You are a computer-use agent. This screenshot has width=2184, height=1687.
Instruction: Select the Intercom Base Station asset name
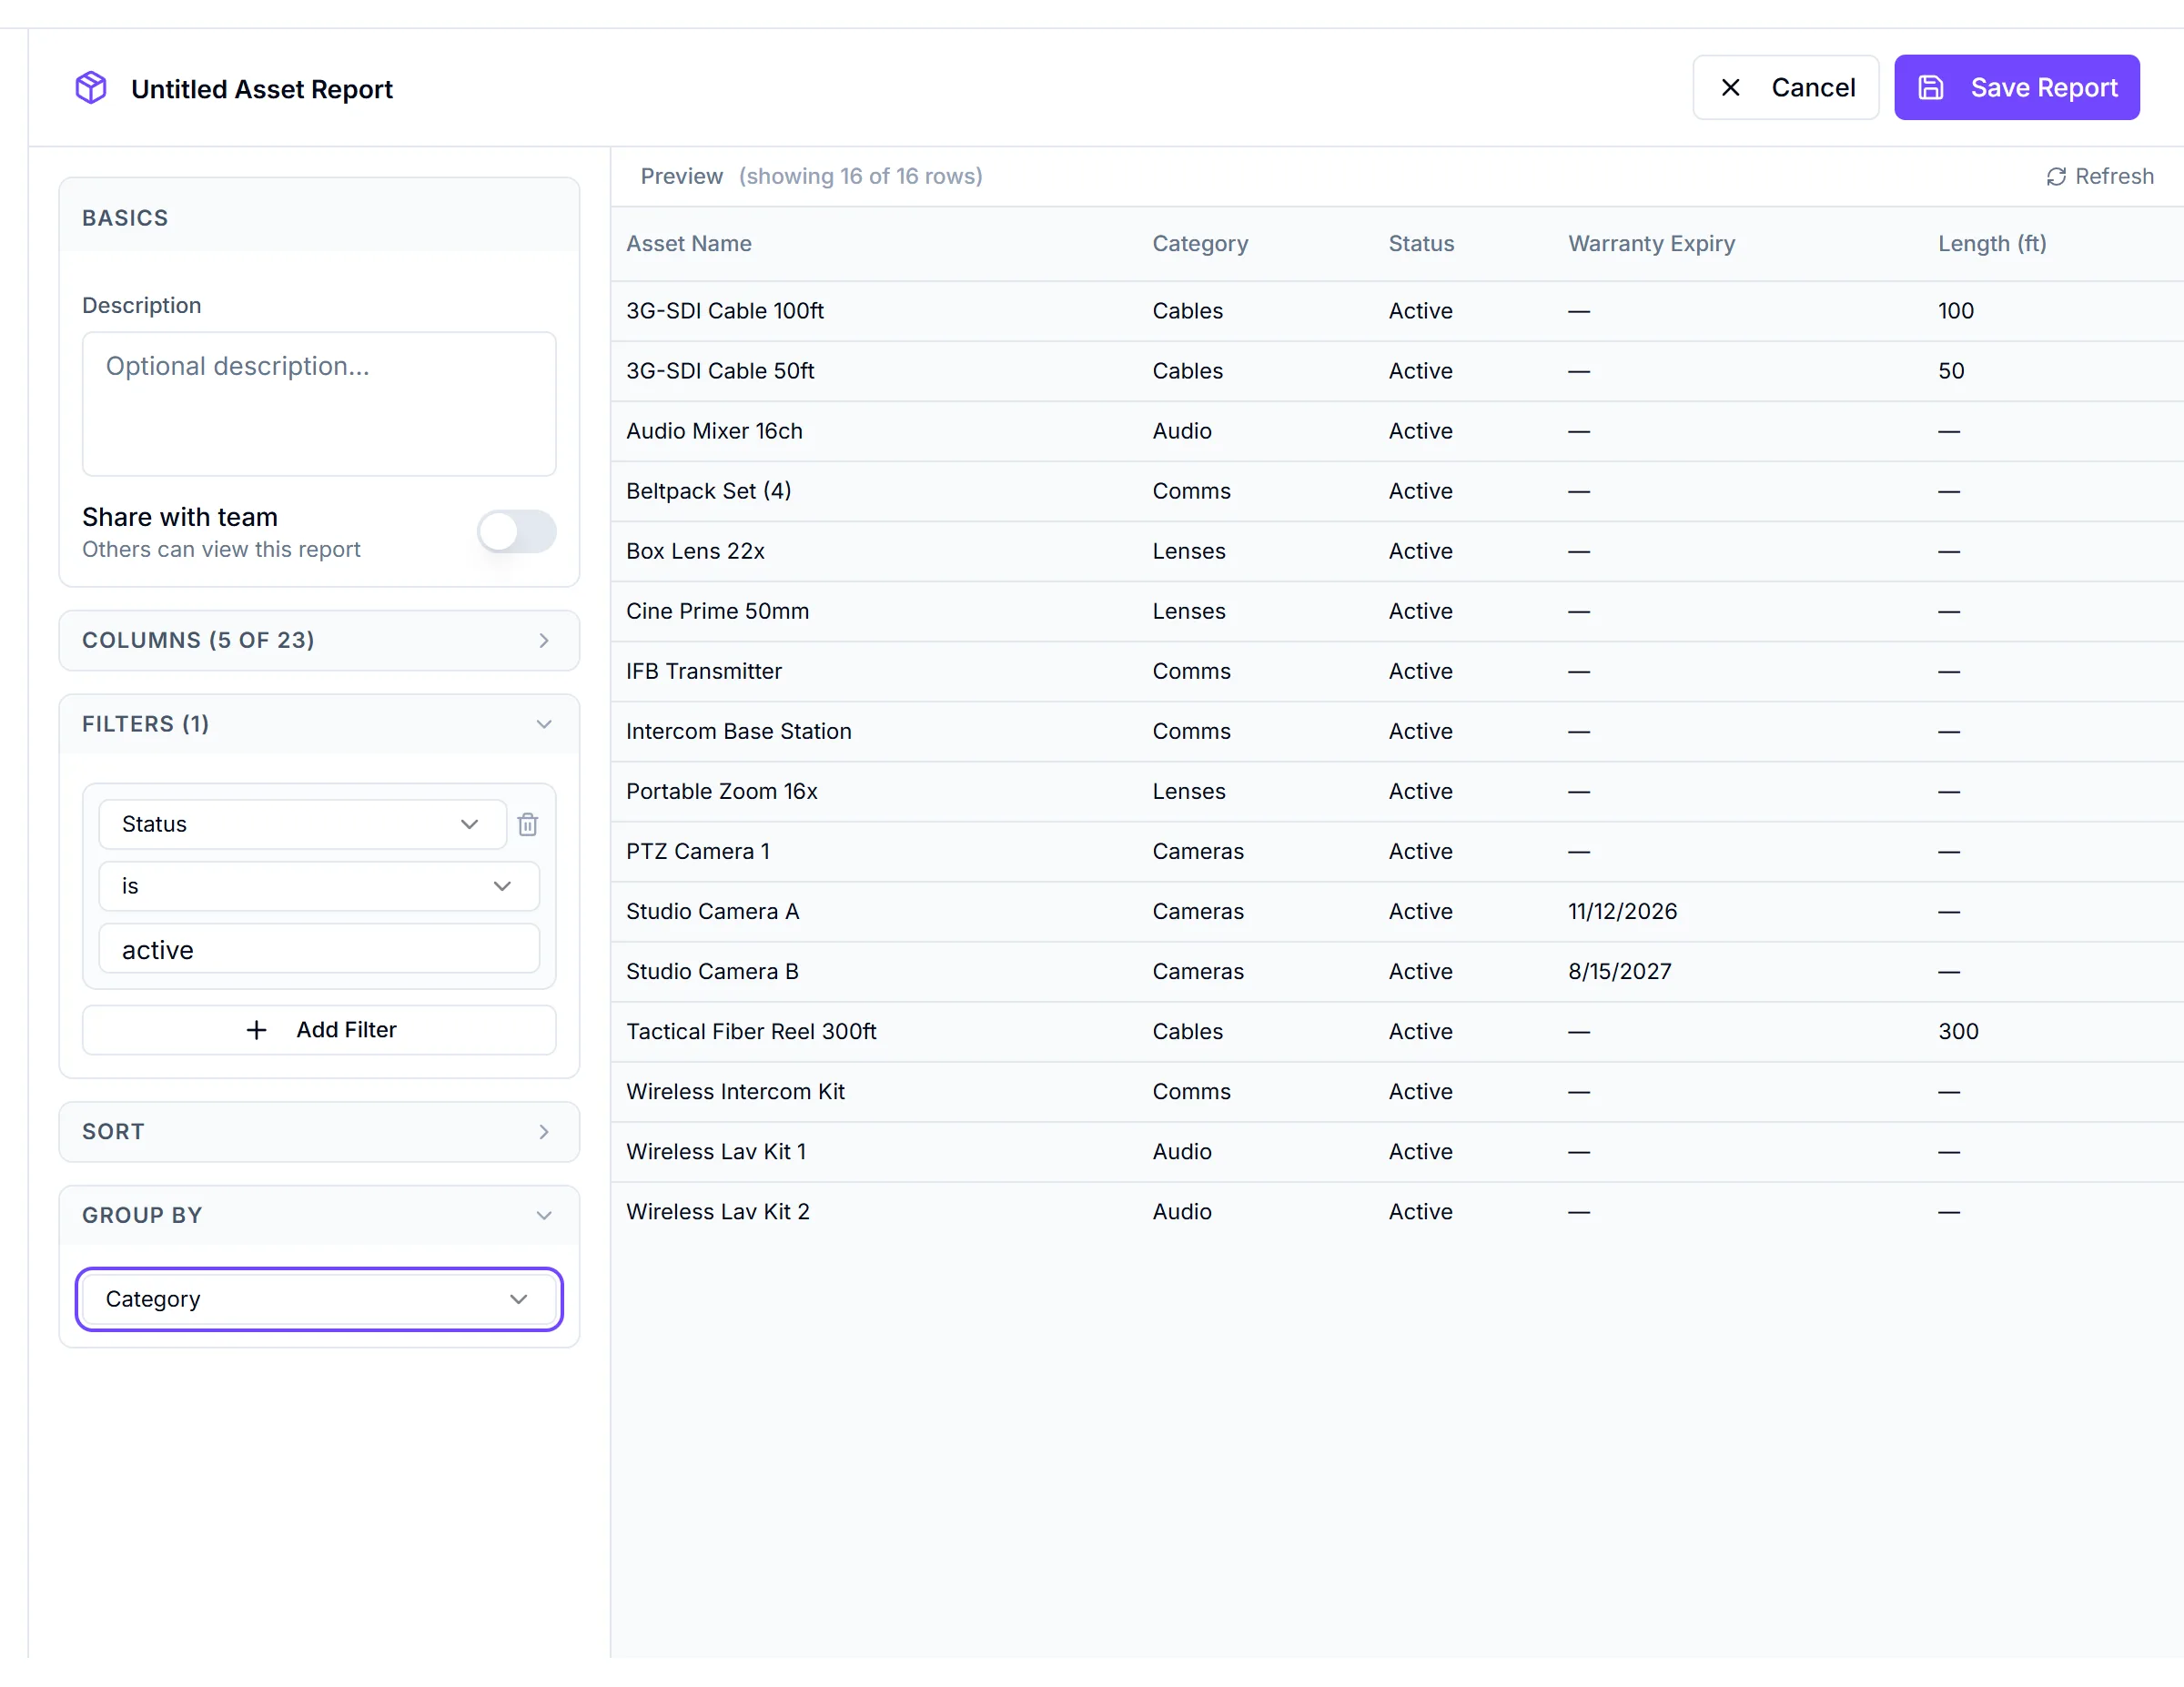click(x=739, y=731)
